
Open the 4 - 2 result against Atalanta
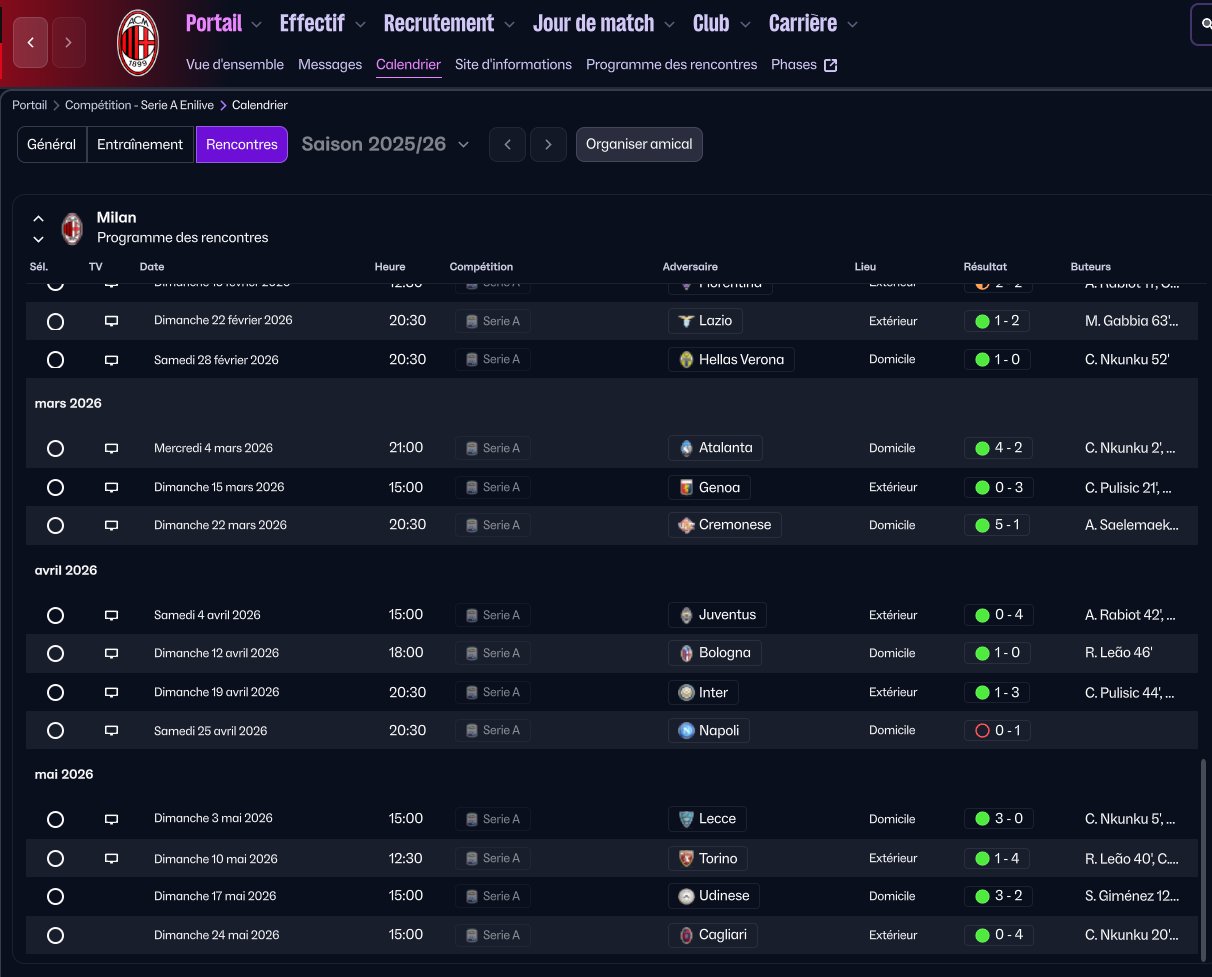[x=997, y=448]
